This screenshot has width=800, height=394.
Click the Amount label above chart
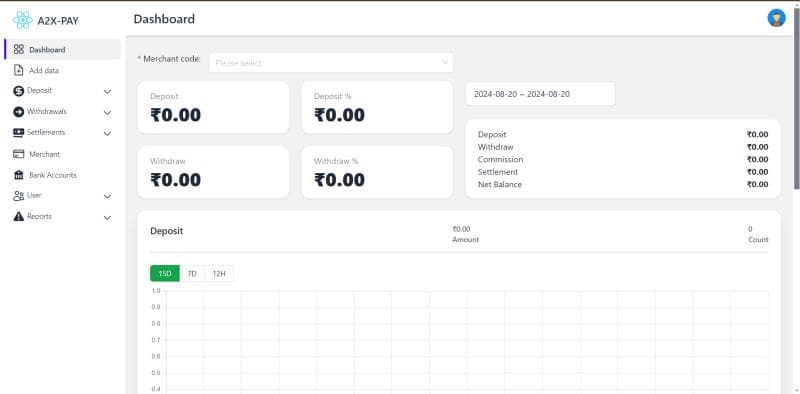click(x=466, y=239)
